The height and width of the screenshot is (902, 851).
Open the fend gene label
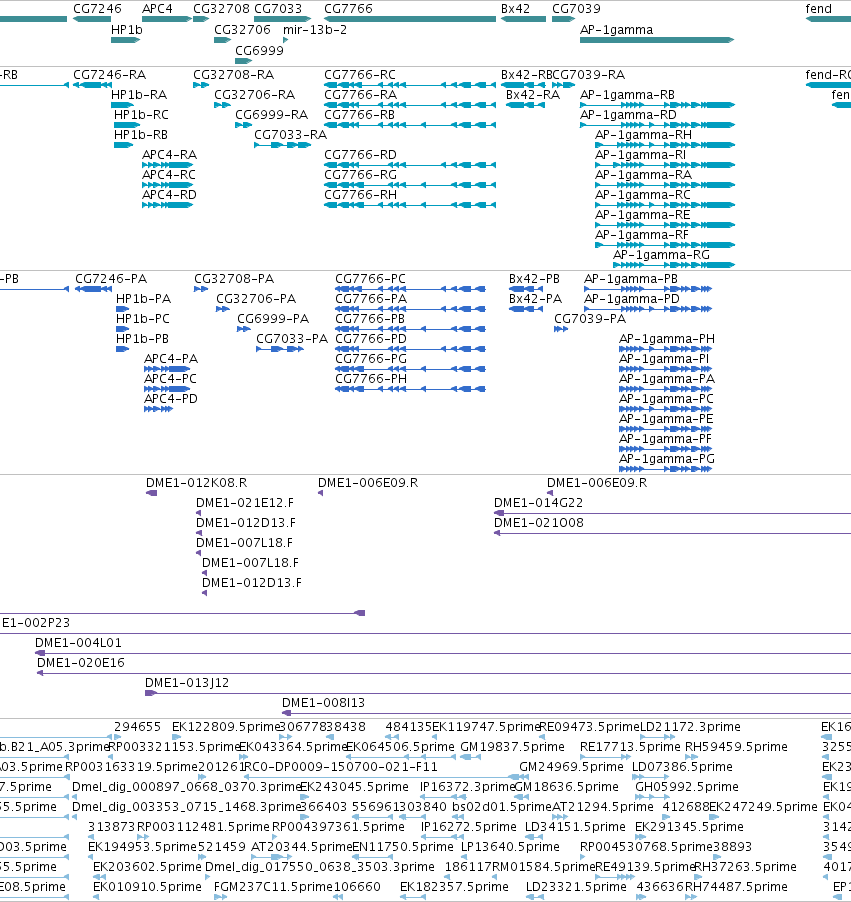coord(819,9)
